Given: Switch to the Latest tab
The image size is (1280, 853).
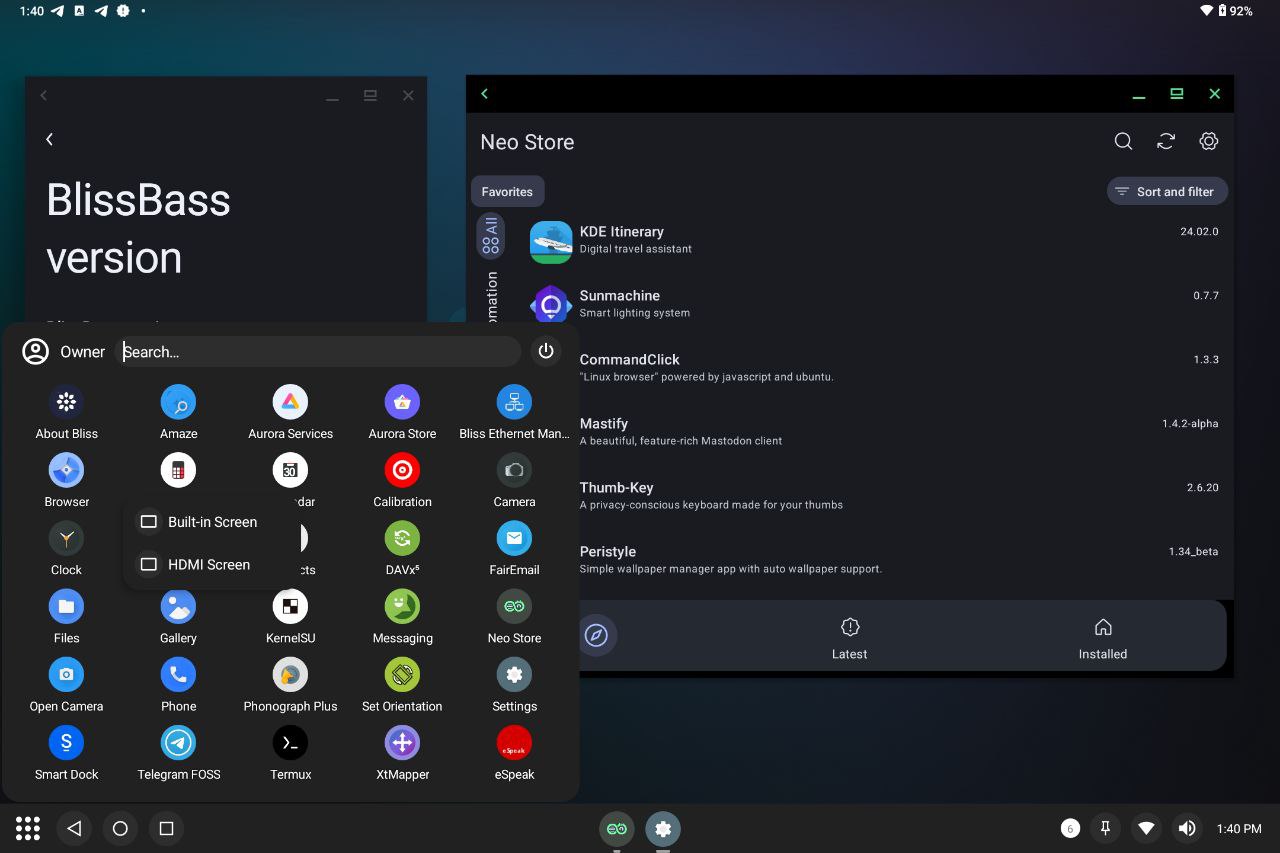Looking at the screenshot, I should pos(849,638).
